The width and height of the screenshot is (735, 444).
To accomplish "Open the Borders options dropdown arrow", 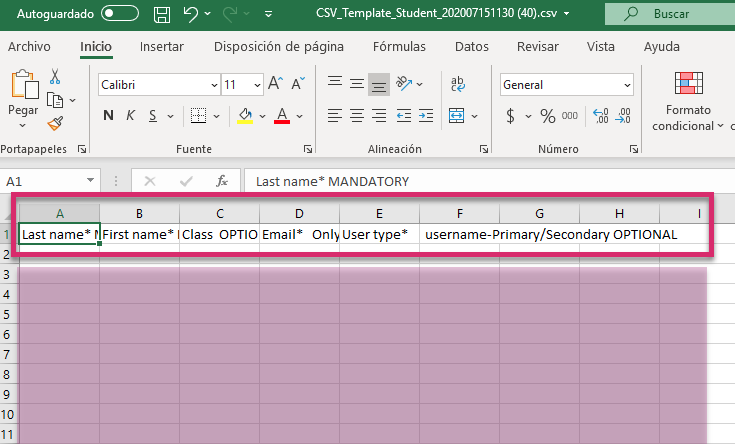I will 217,116.
